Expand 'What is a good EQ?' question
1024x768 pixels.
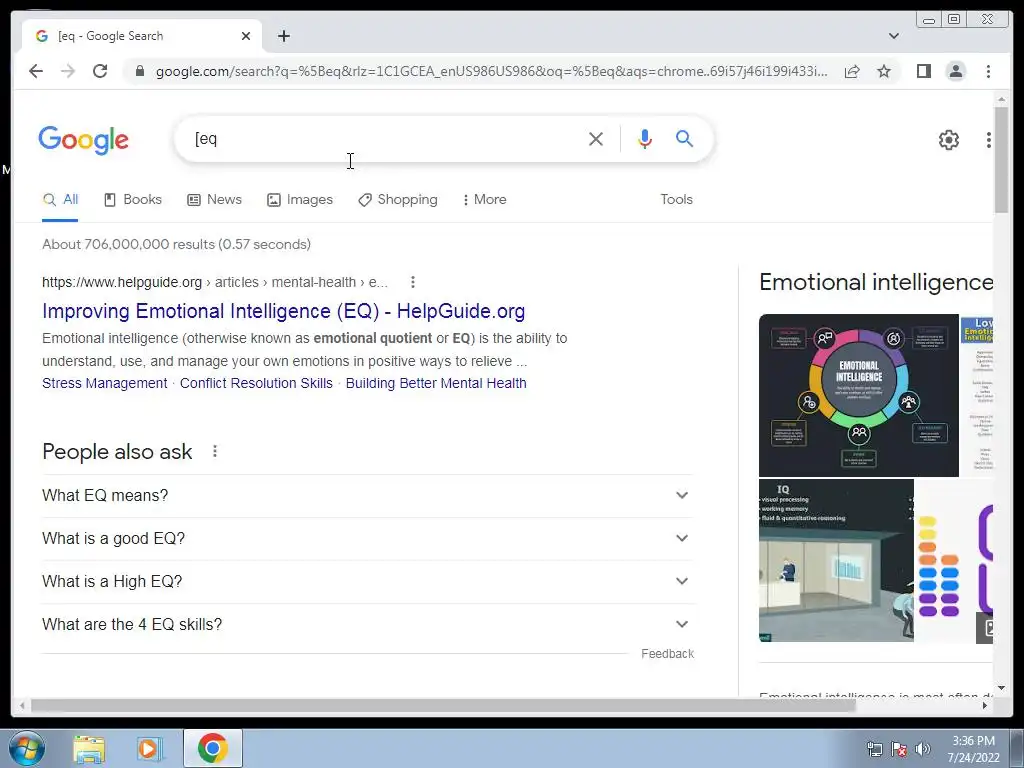(367, 539)
